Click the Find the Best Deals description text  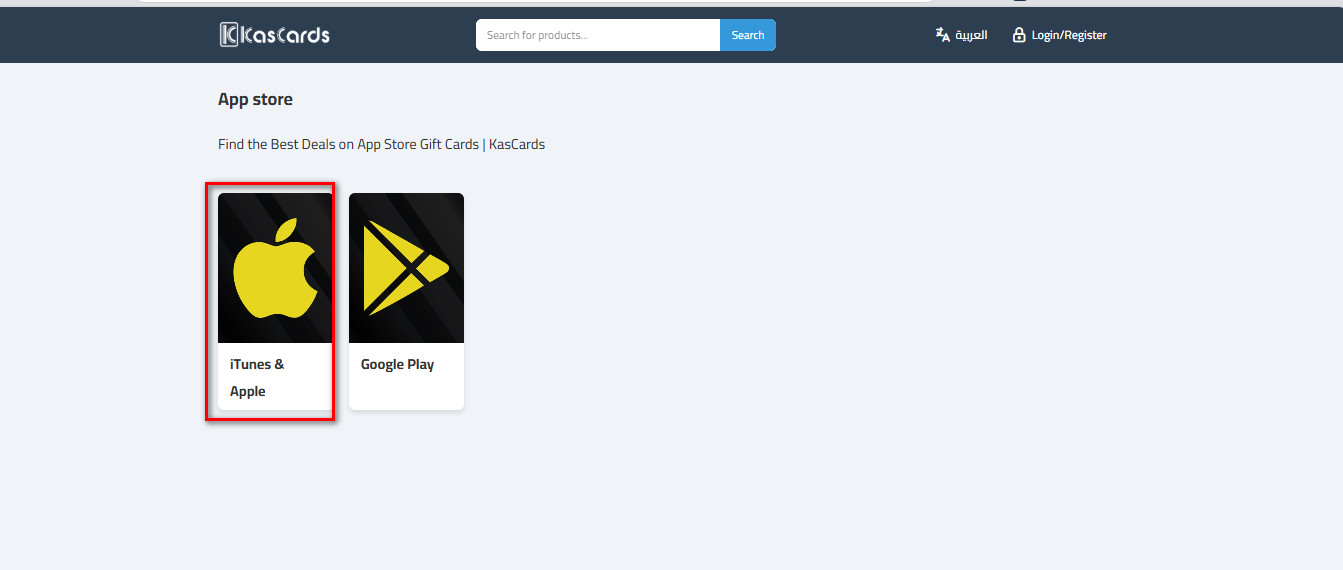pos(381,144)
